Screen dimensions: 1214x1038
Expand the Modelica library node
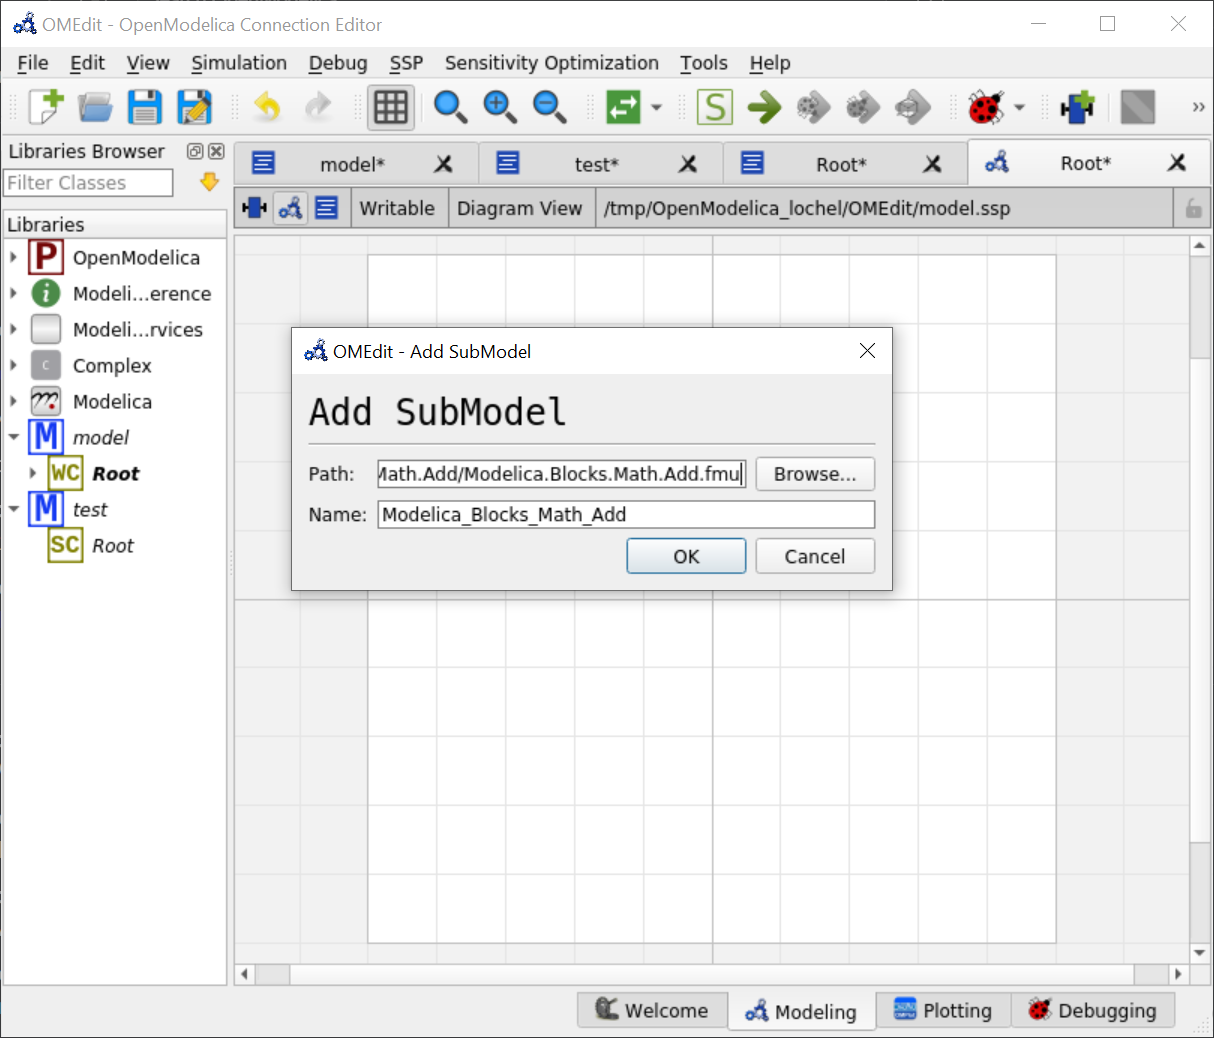point(13,401)
